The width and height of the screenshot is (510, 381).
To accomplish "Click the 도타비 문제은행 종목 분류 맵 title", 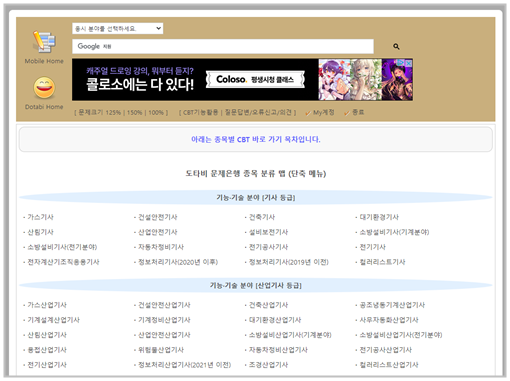I will point(256,173).
